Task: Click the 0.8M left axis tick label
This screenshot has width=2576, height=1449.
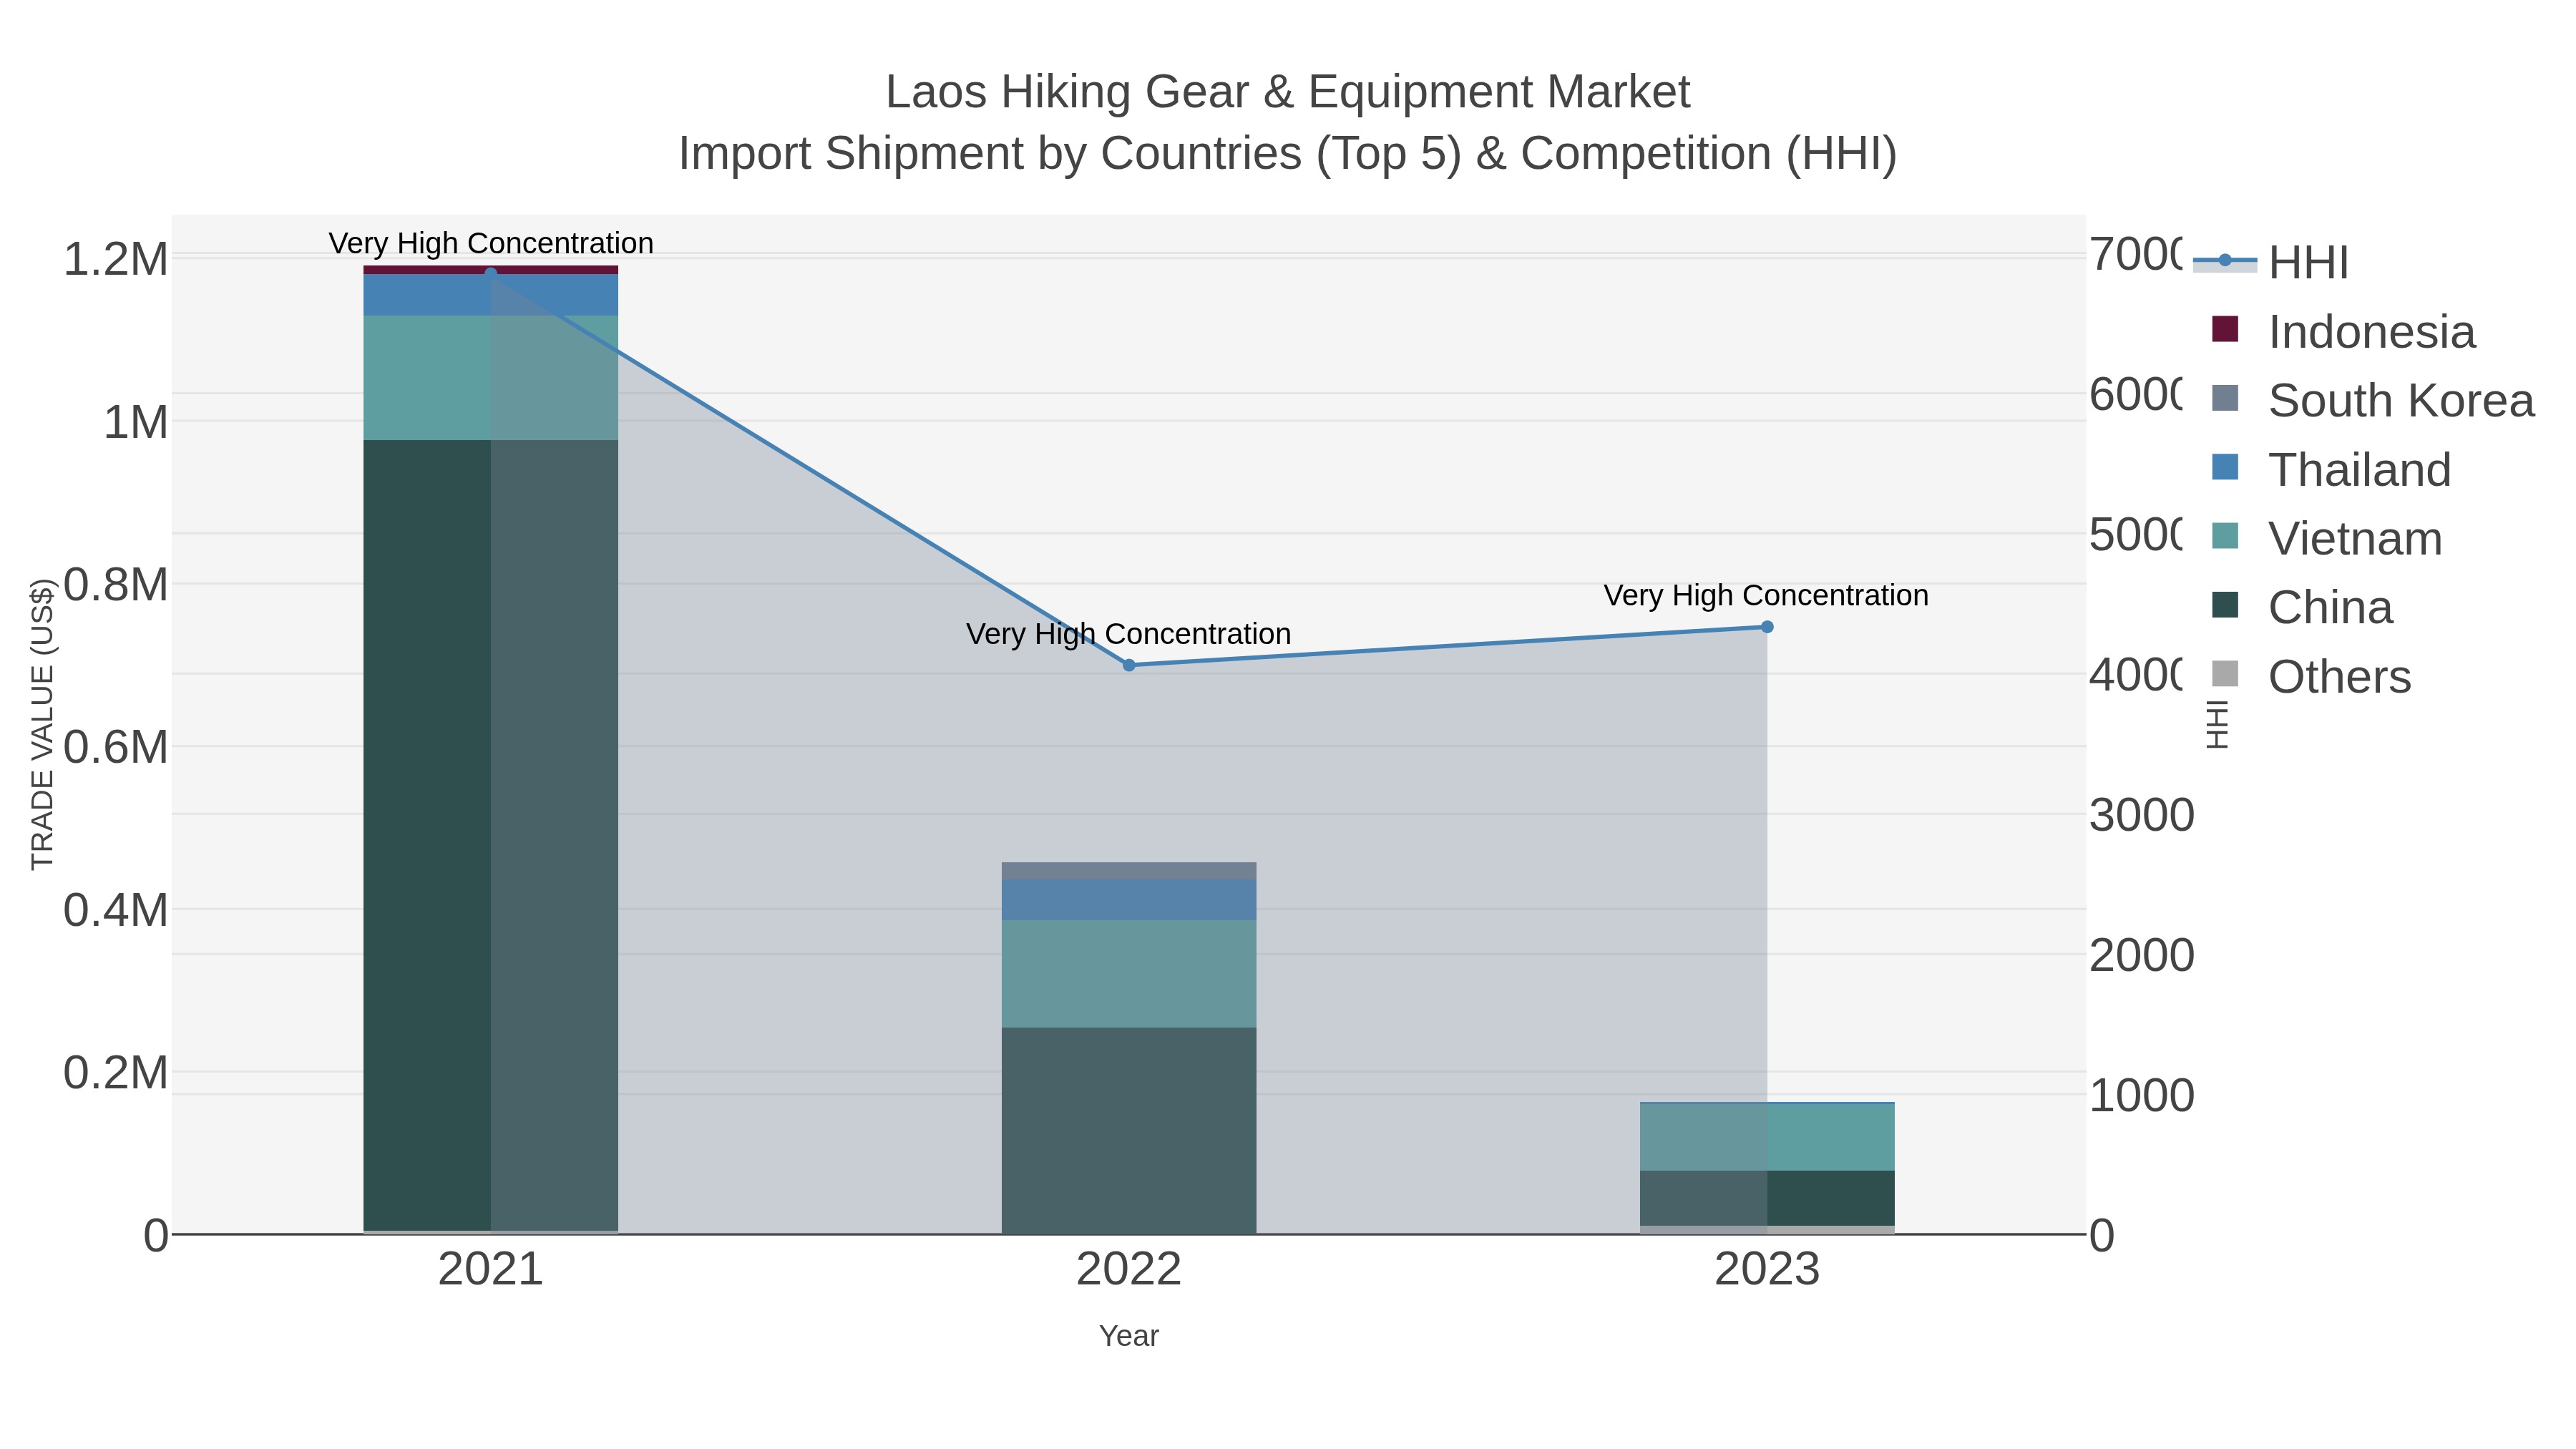Action: (116, 585)
